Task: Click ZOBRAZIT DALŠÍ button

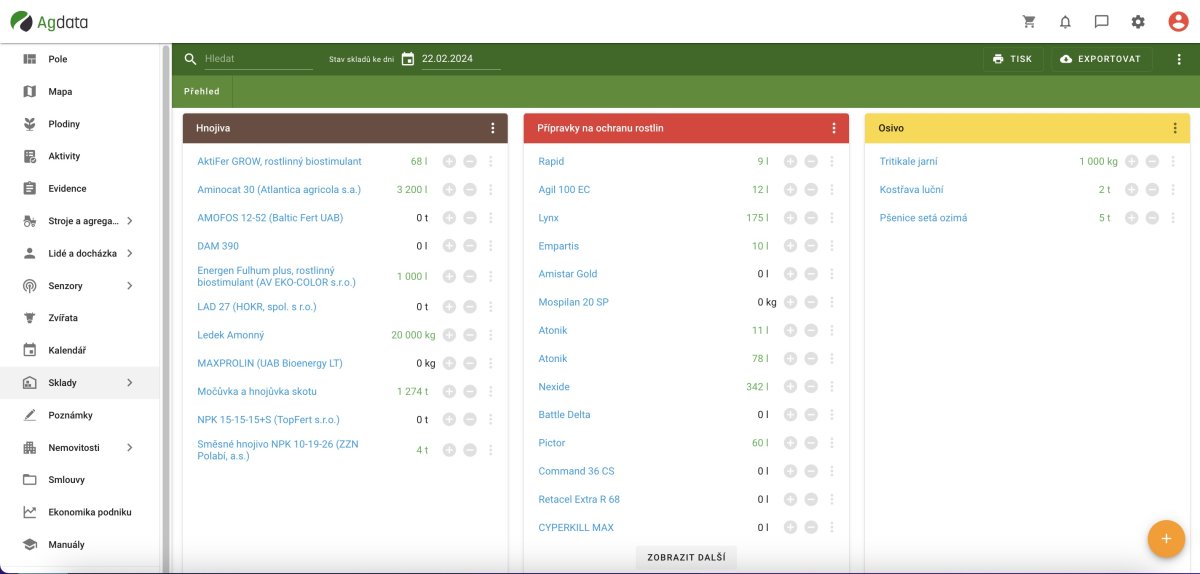Action: (x=686, y=558)
